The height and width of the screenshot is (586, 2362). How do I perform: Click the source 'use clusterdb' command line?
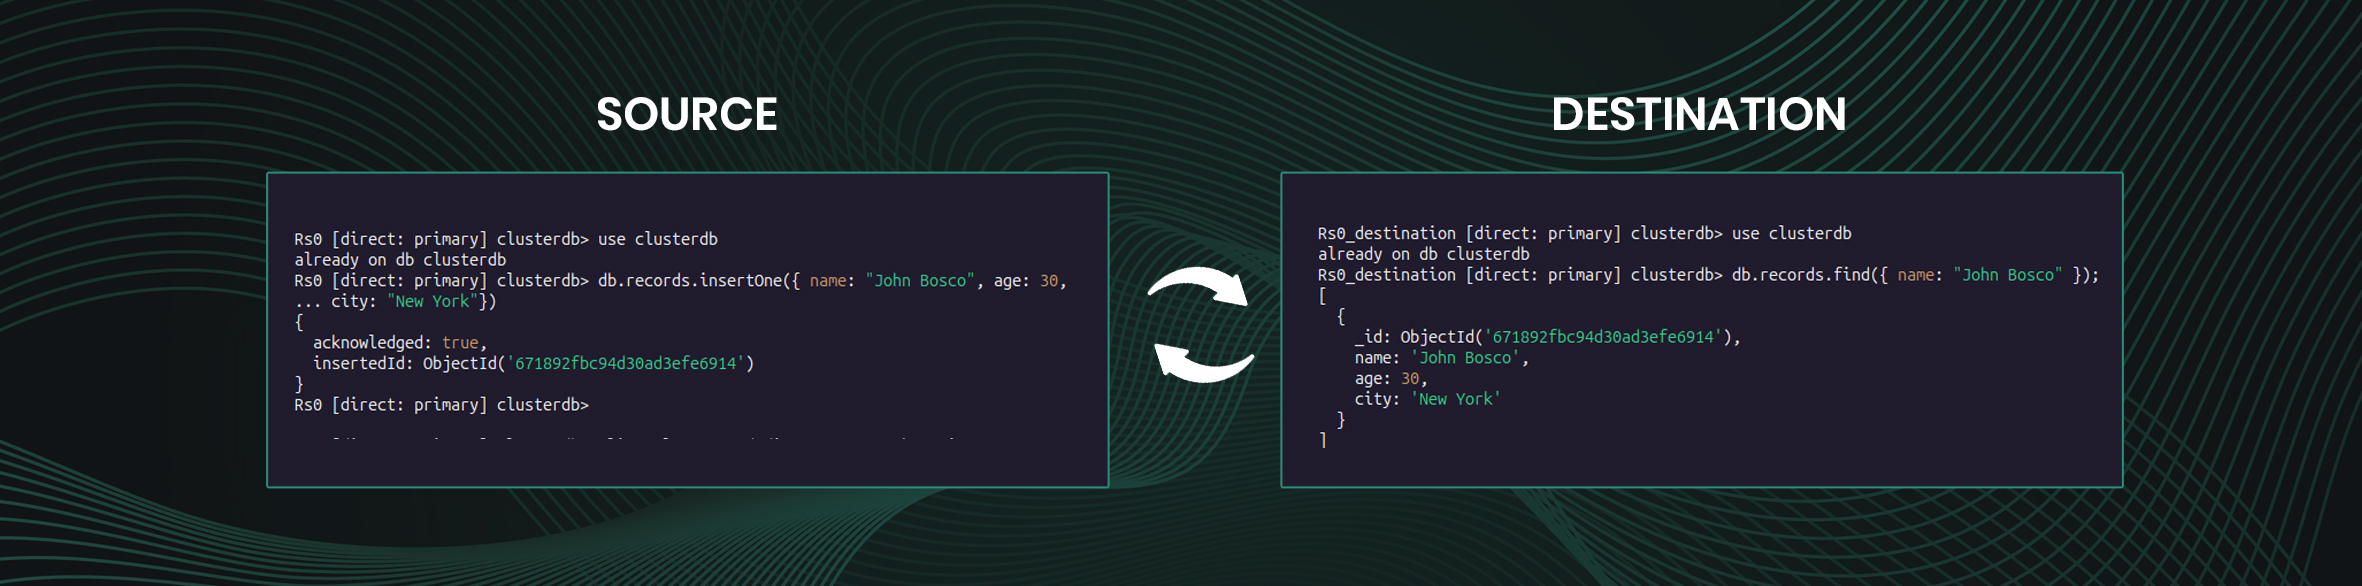click(506, 239)
